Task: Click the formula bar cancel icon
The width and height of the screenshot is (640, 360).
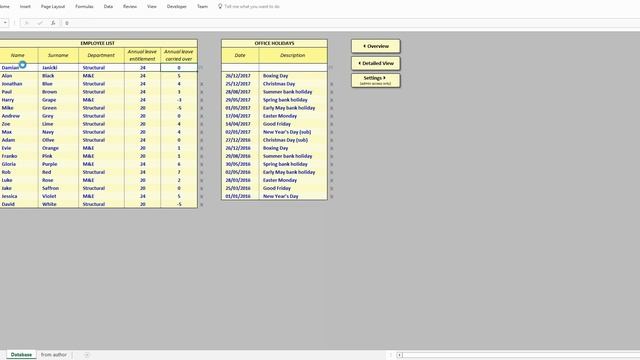Action: pos(27,23)
